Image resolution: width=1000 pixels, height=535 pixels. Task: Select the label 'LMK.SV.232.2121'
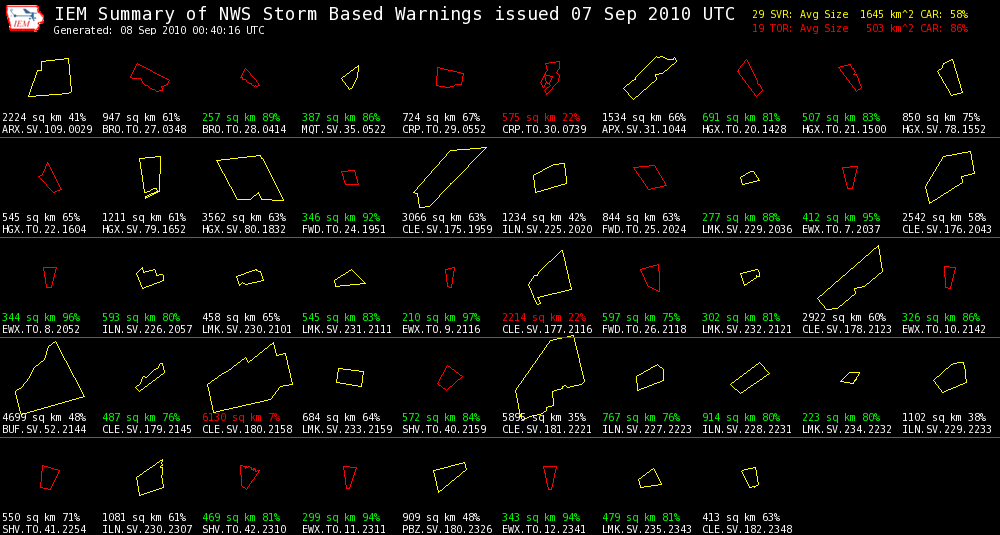click(747, 330)
